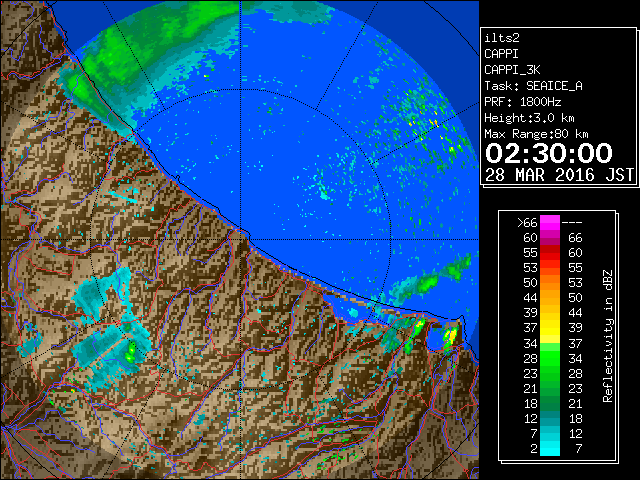640x480 pixels.
Task: Click the red 55-60 dBZ legend swatch
Action: [550, 253]
